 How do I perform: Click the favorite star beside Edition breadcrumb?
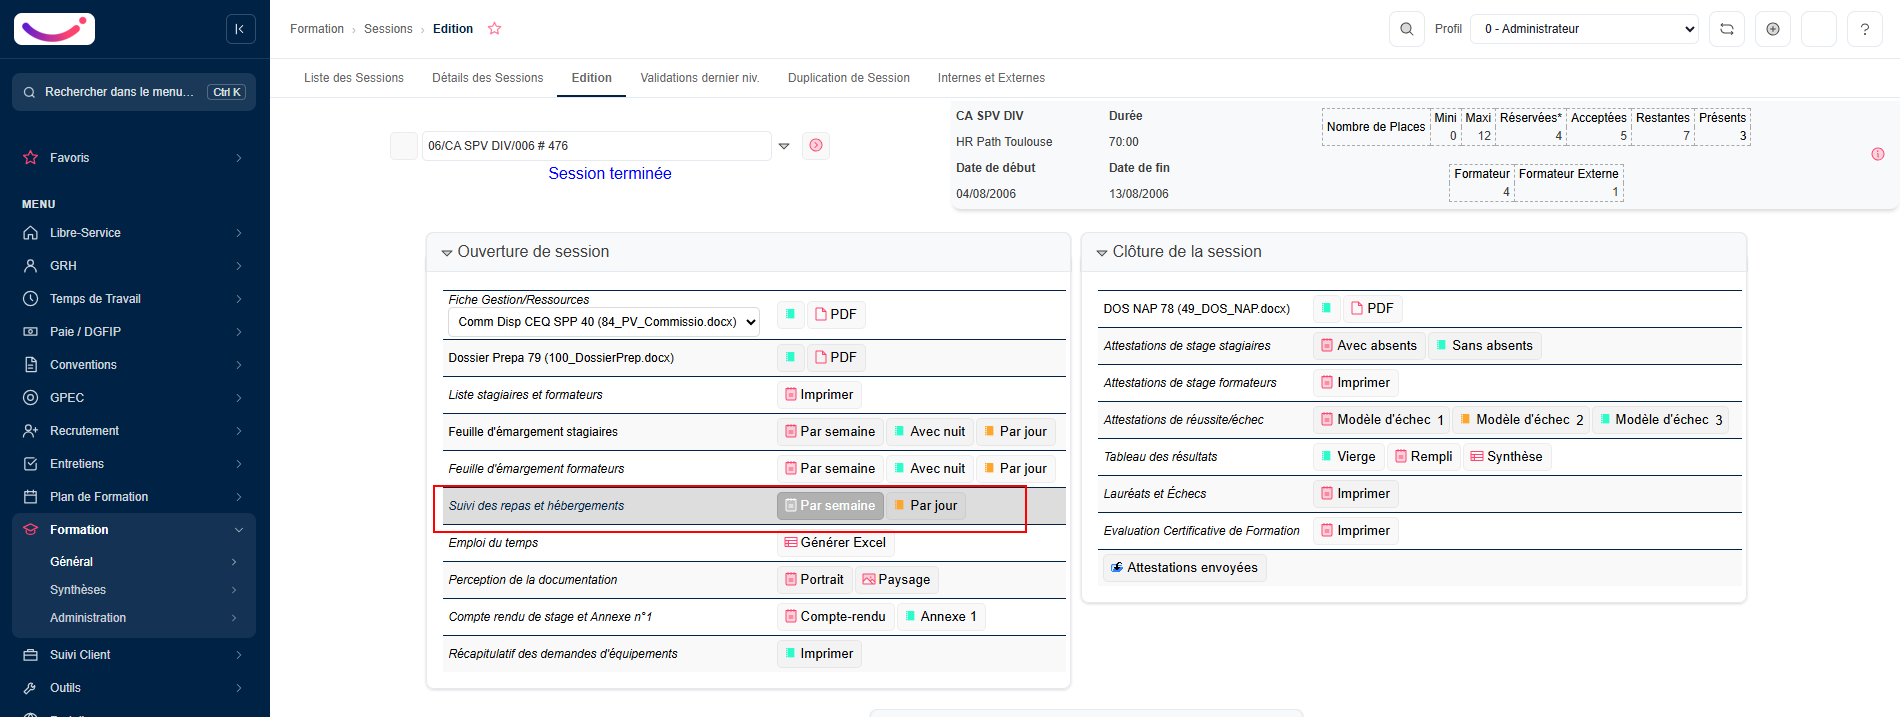494,29
